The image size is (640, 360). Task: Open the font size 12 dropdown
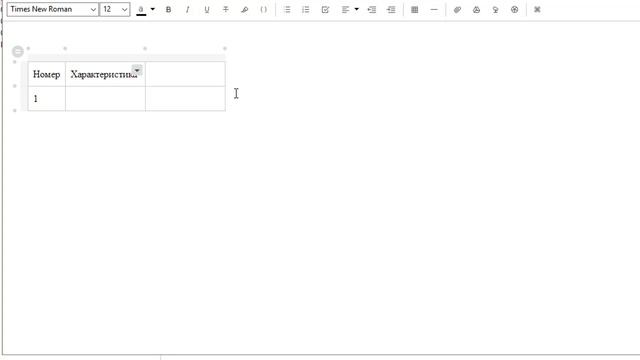coord(115,9)
